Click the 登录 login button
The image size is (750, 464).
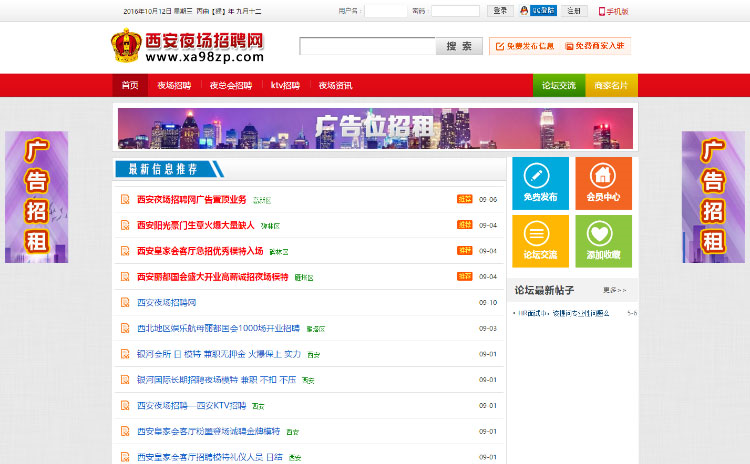tap(500, 11)
